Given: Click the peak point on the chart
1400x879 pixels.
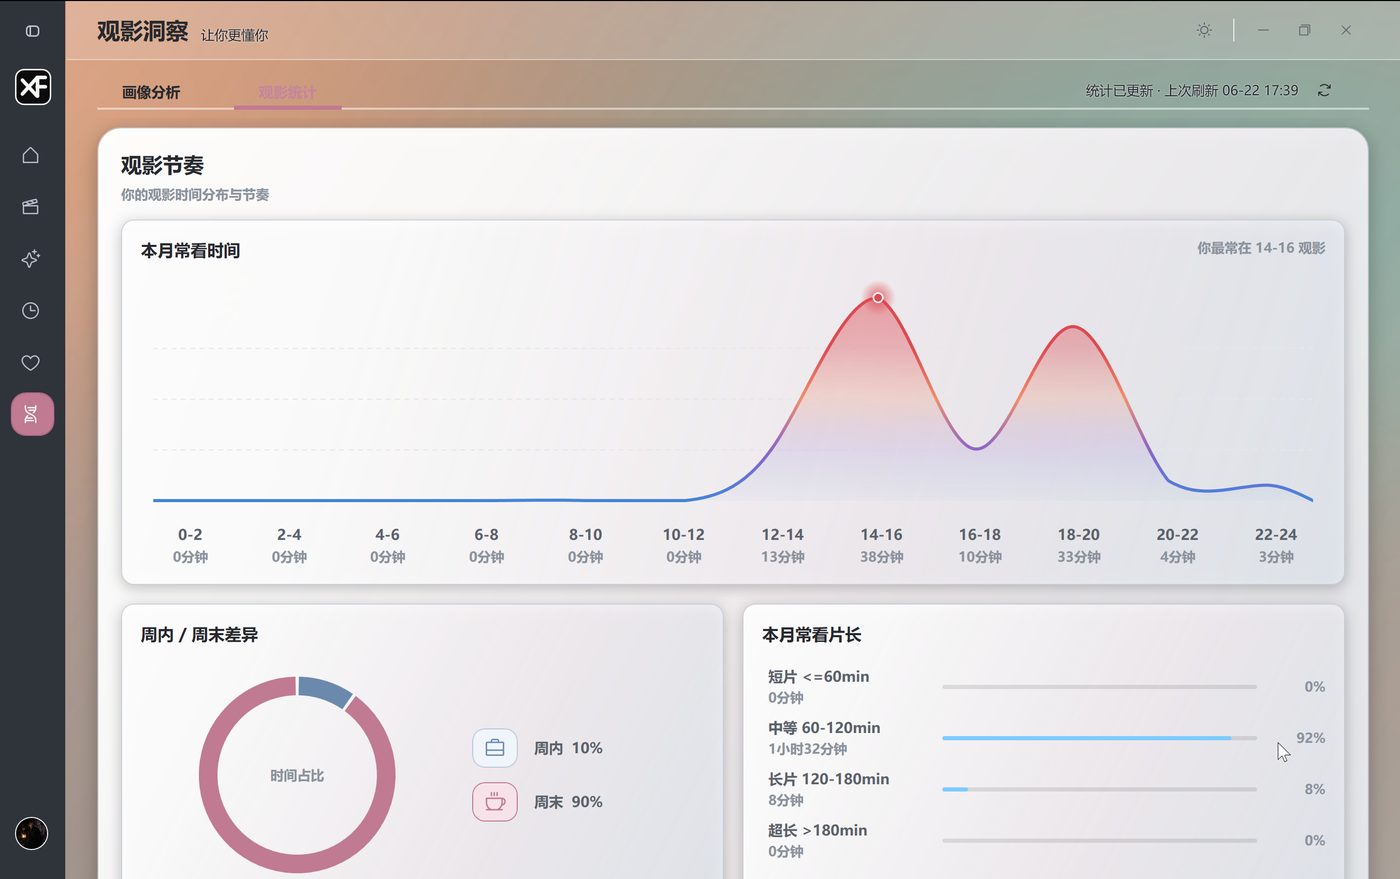Looking at the screenshot, I should tap(878, 297).
